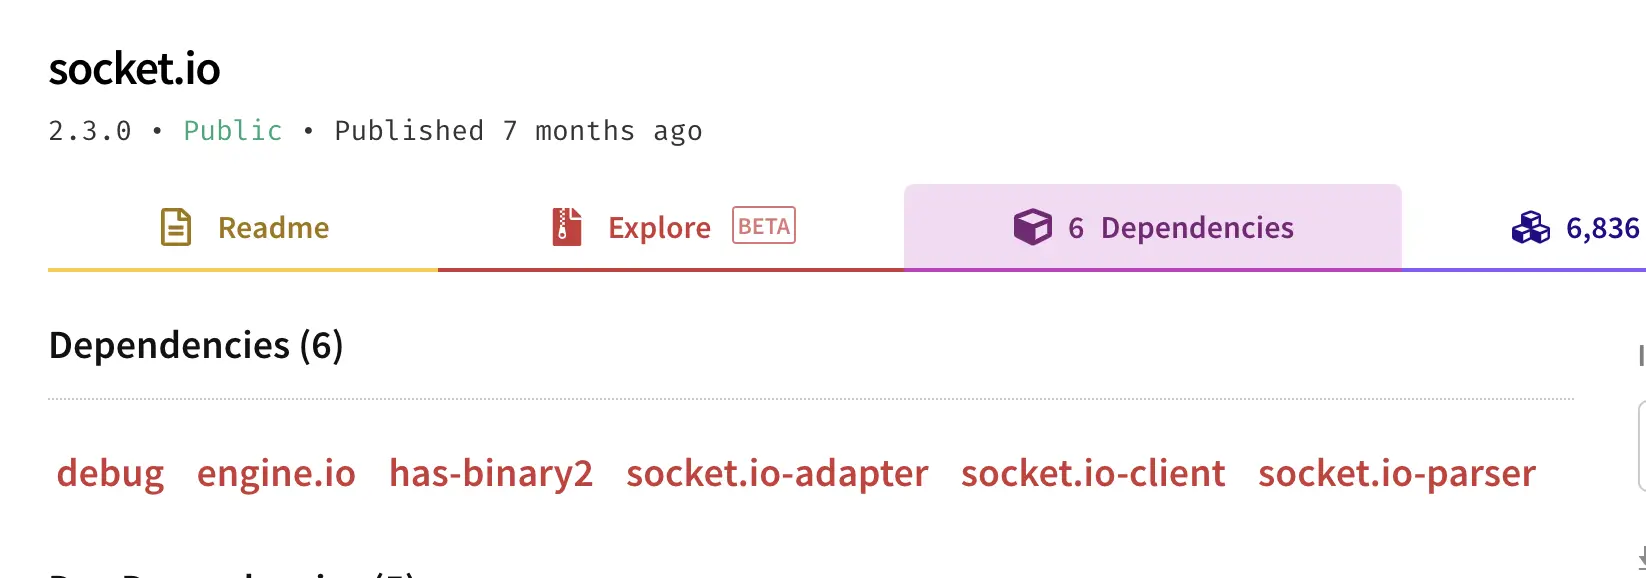Switch to the Explore tab

(x=671, y=228)
